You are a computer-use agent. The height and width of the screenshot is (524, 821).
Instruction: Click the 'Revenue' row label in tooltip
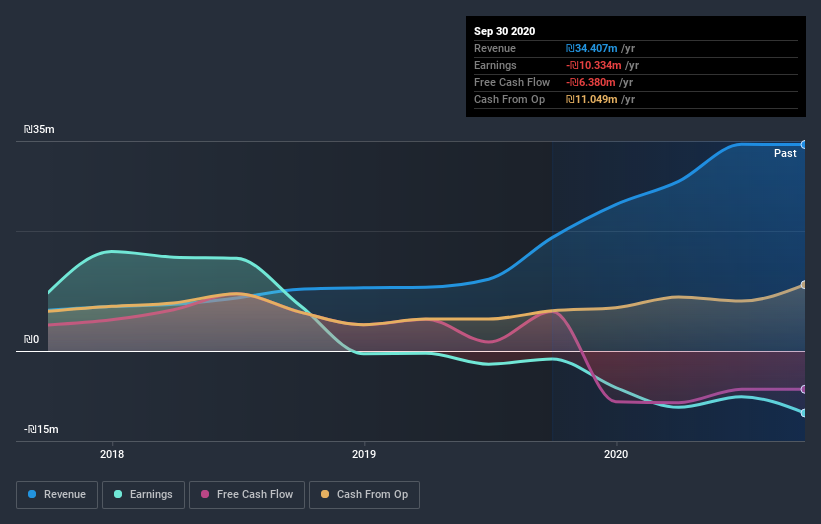[495, 48]
